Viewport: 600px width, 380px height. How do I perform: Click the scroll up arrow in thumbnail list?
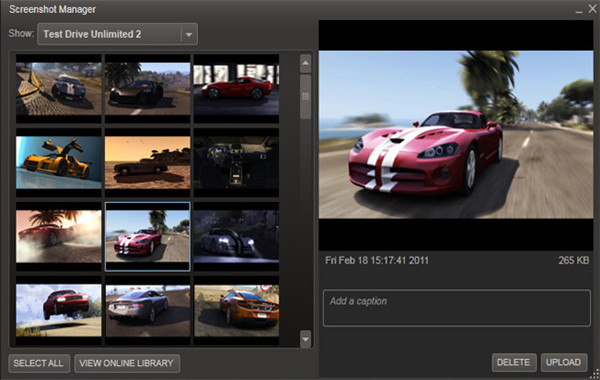tap(305, 64)
